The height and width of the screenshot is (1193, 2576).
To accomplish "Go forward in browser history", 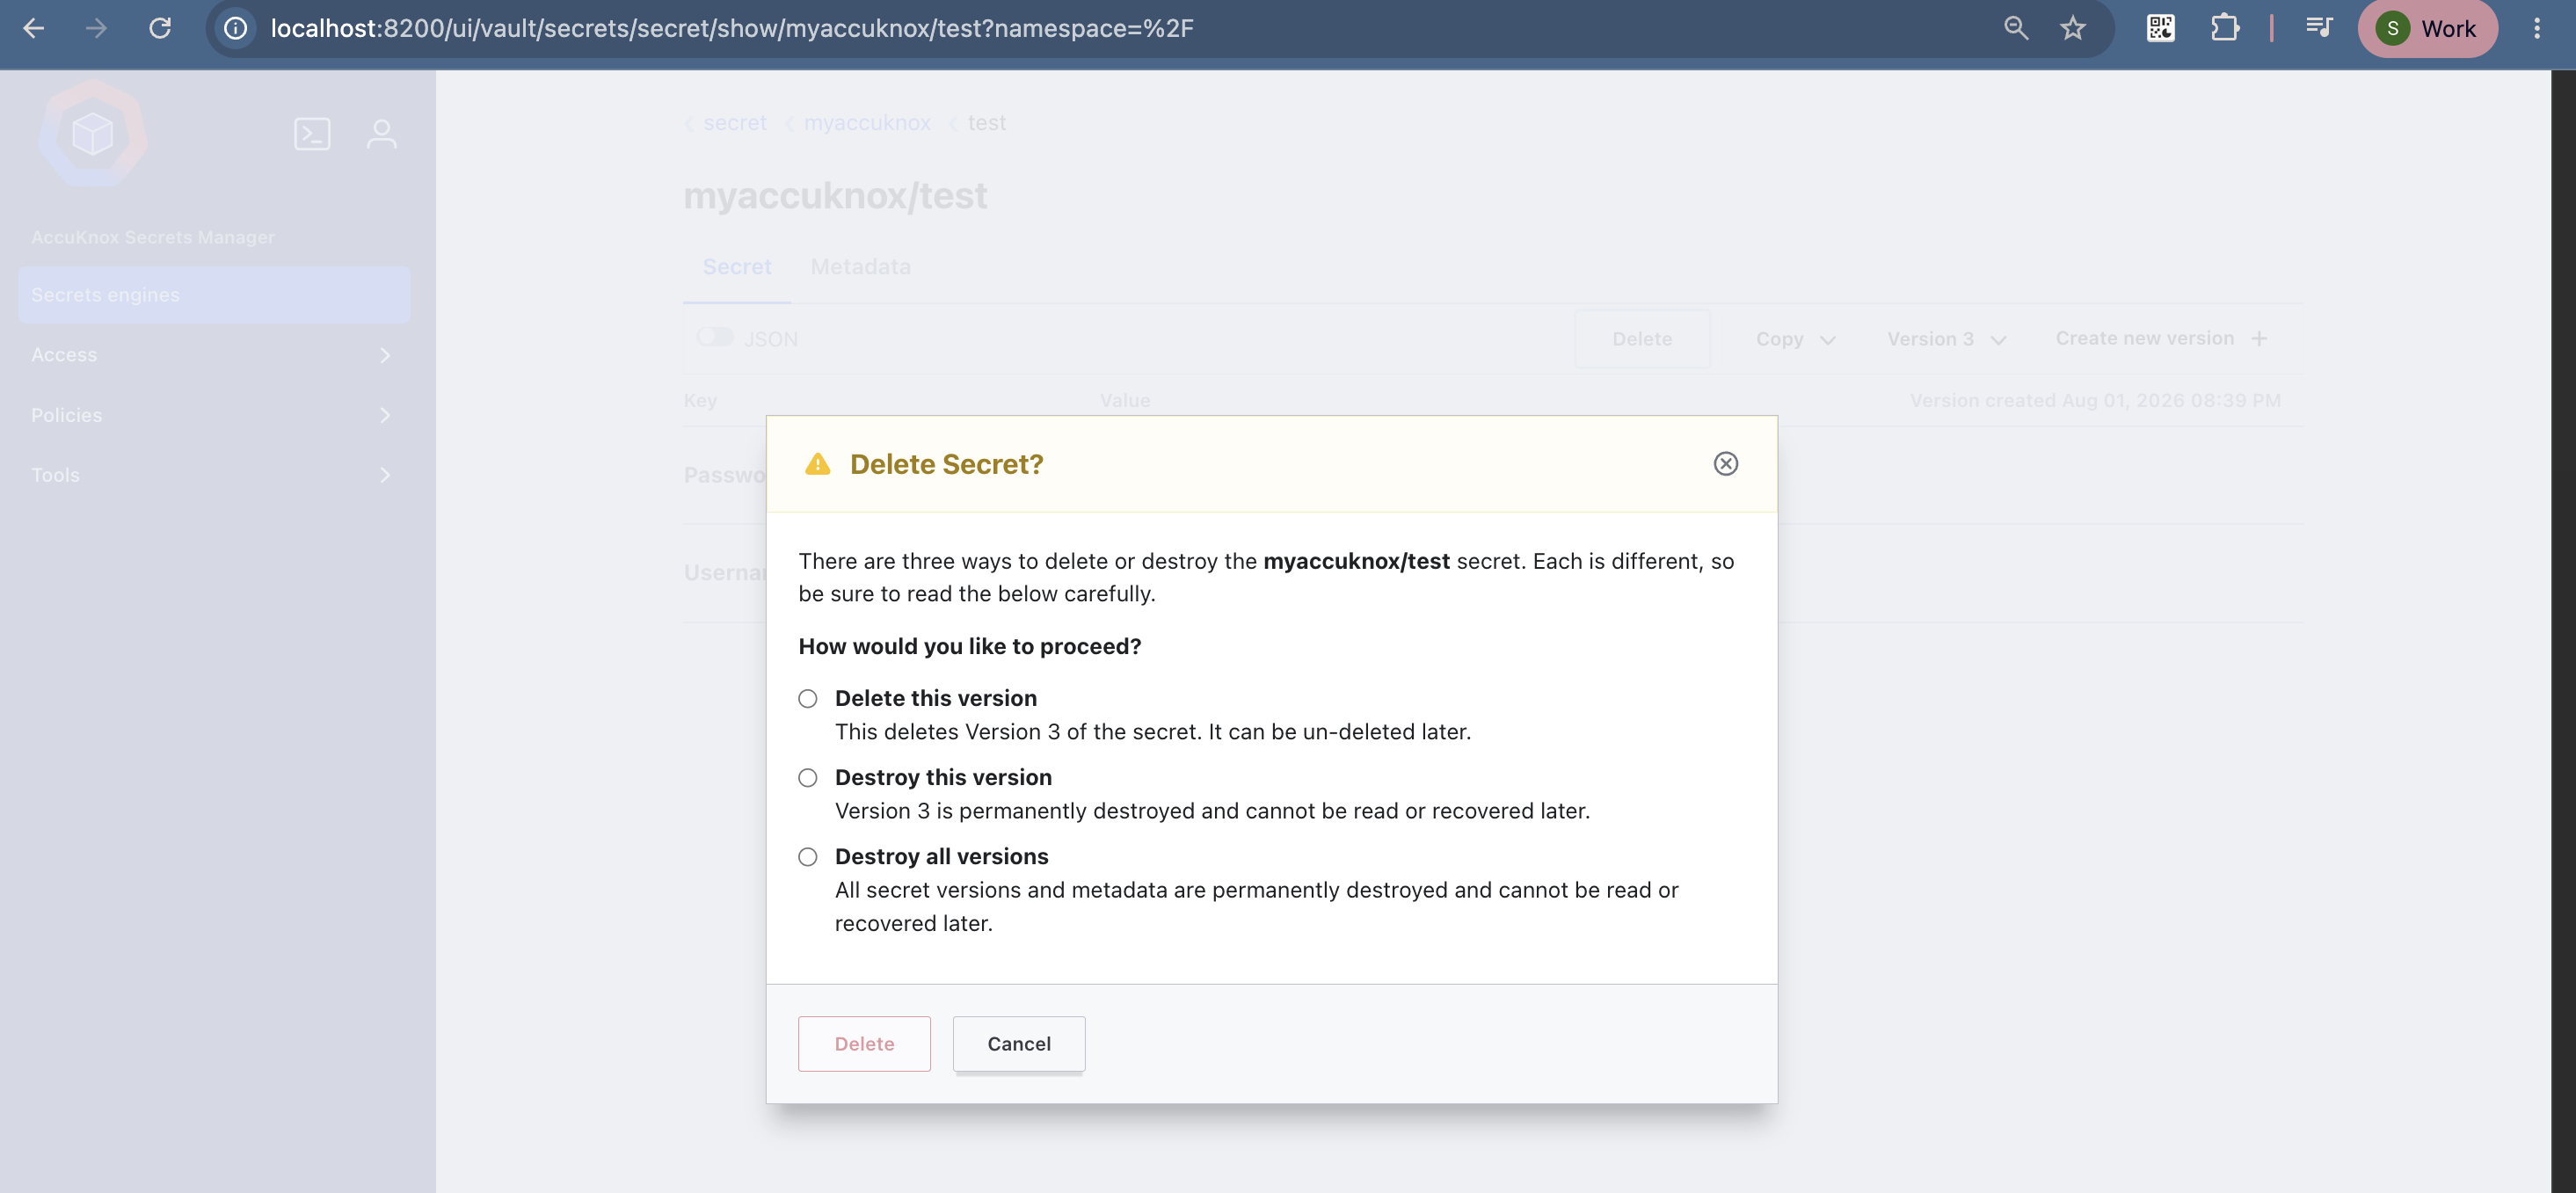I will pyautogui.click(x=96, y=28).
